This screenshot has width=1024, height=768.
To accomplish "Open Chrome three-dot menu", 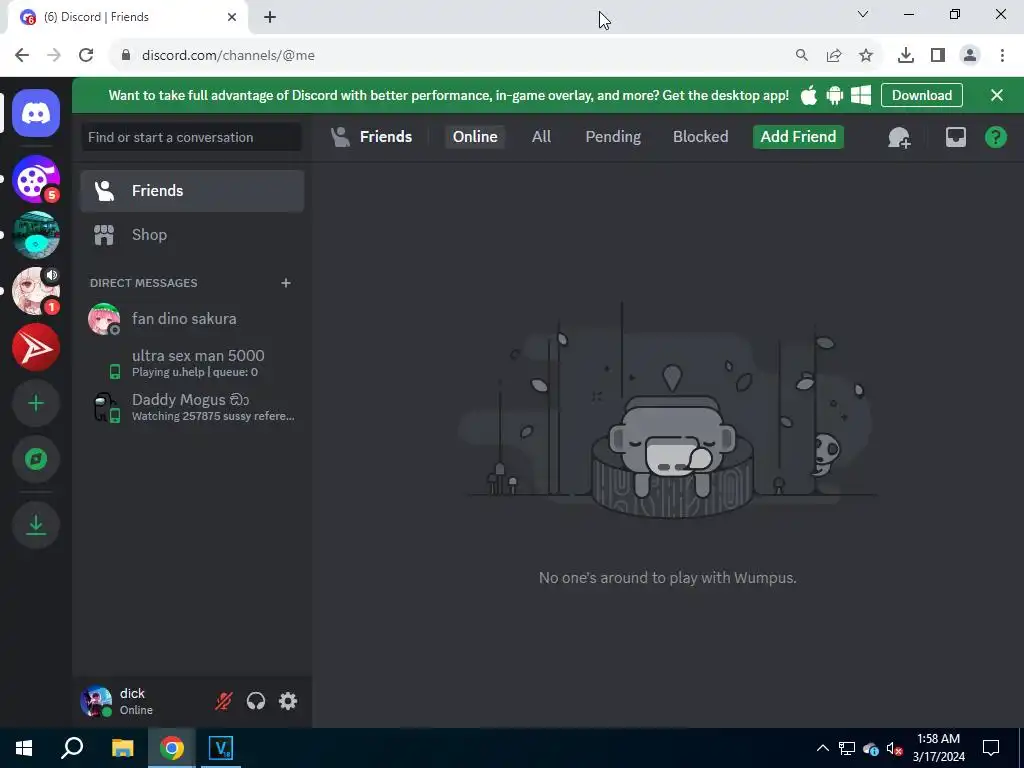I will tap(1002, 56).
